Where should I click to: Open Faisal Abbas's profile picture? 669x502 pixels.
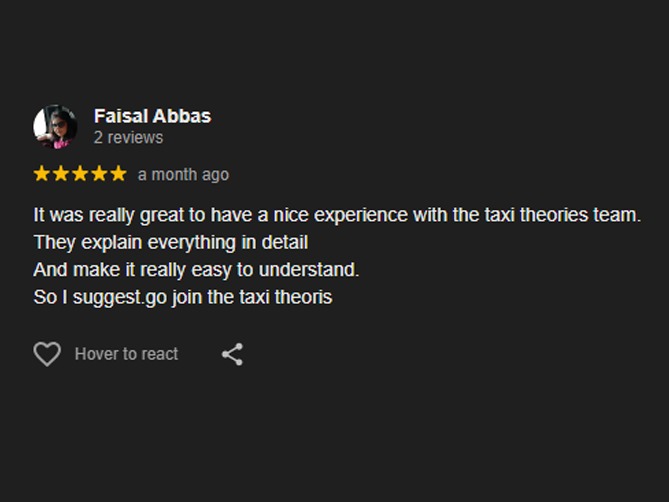point(55,126)
